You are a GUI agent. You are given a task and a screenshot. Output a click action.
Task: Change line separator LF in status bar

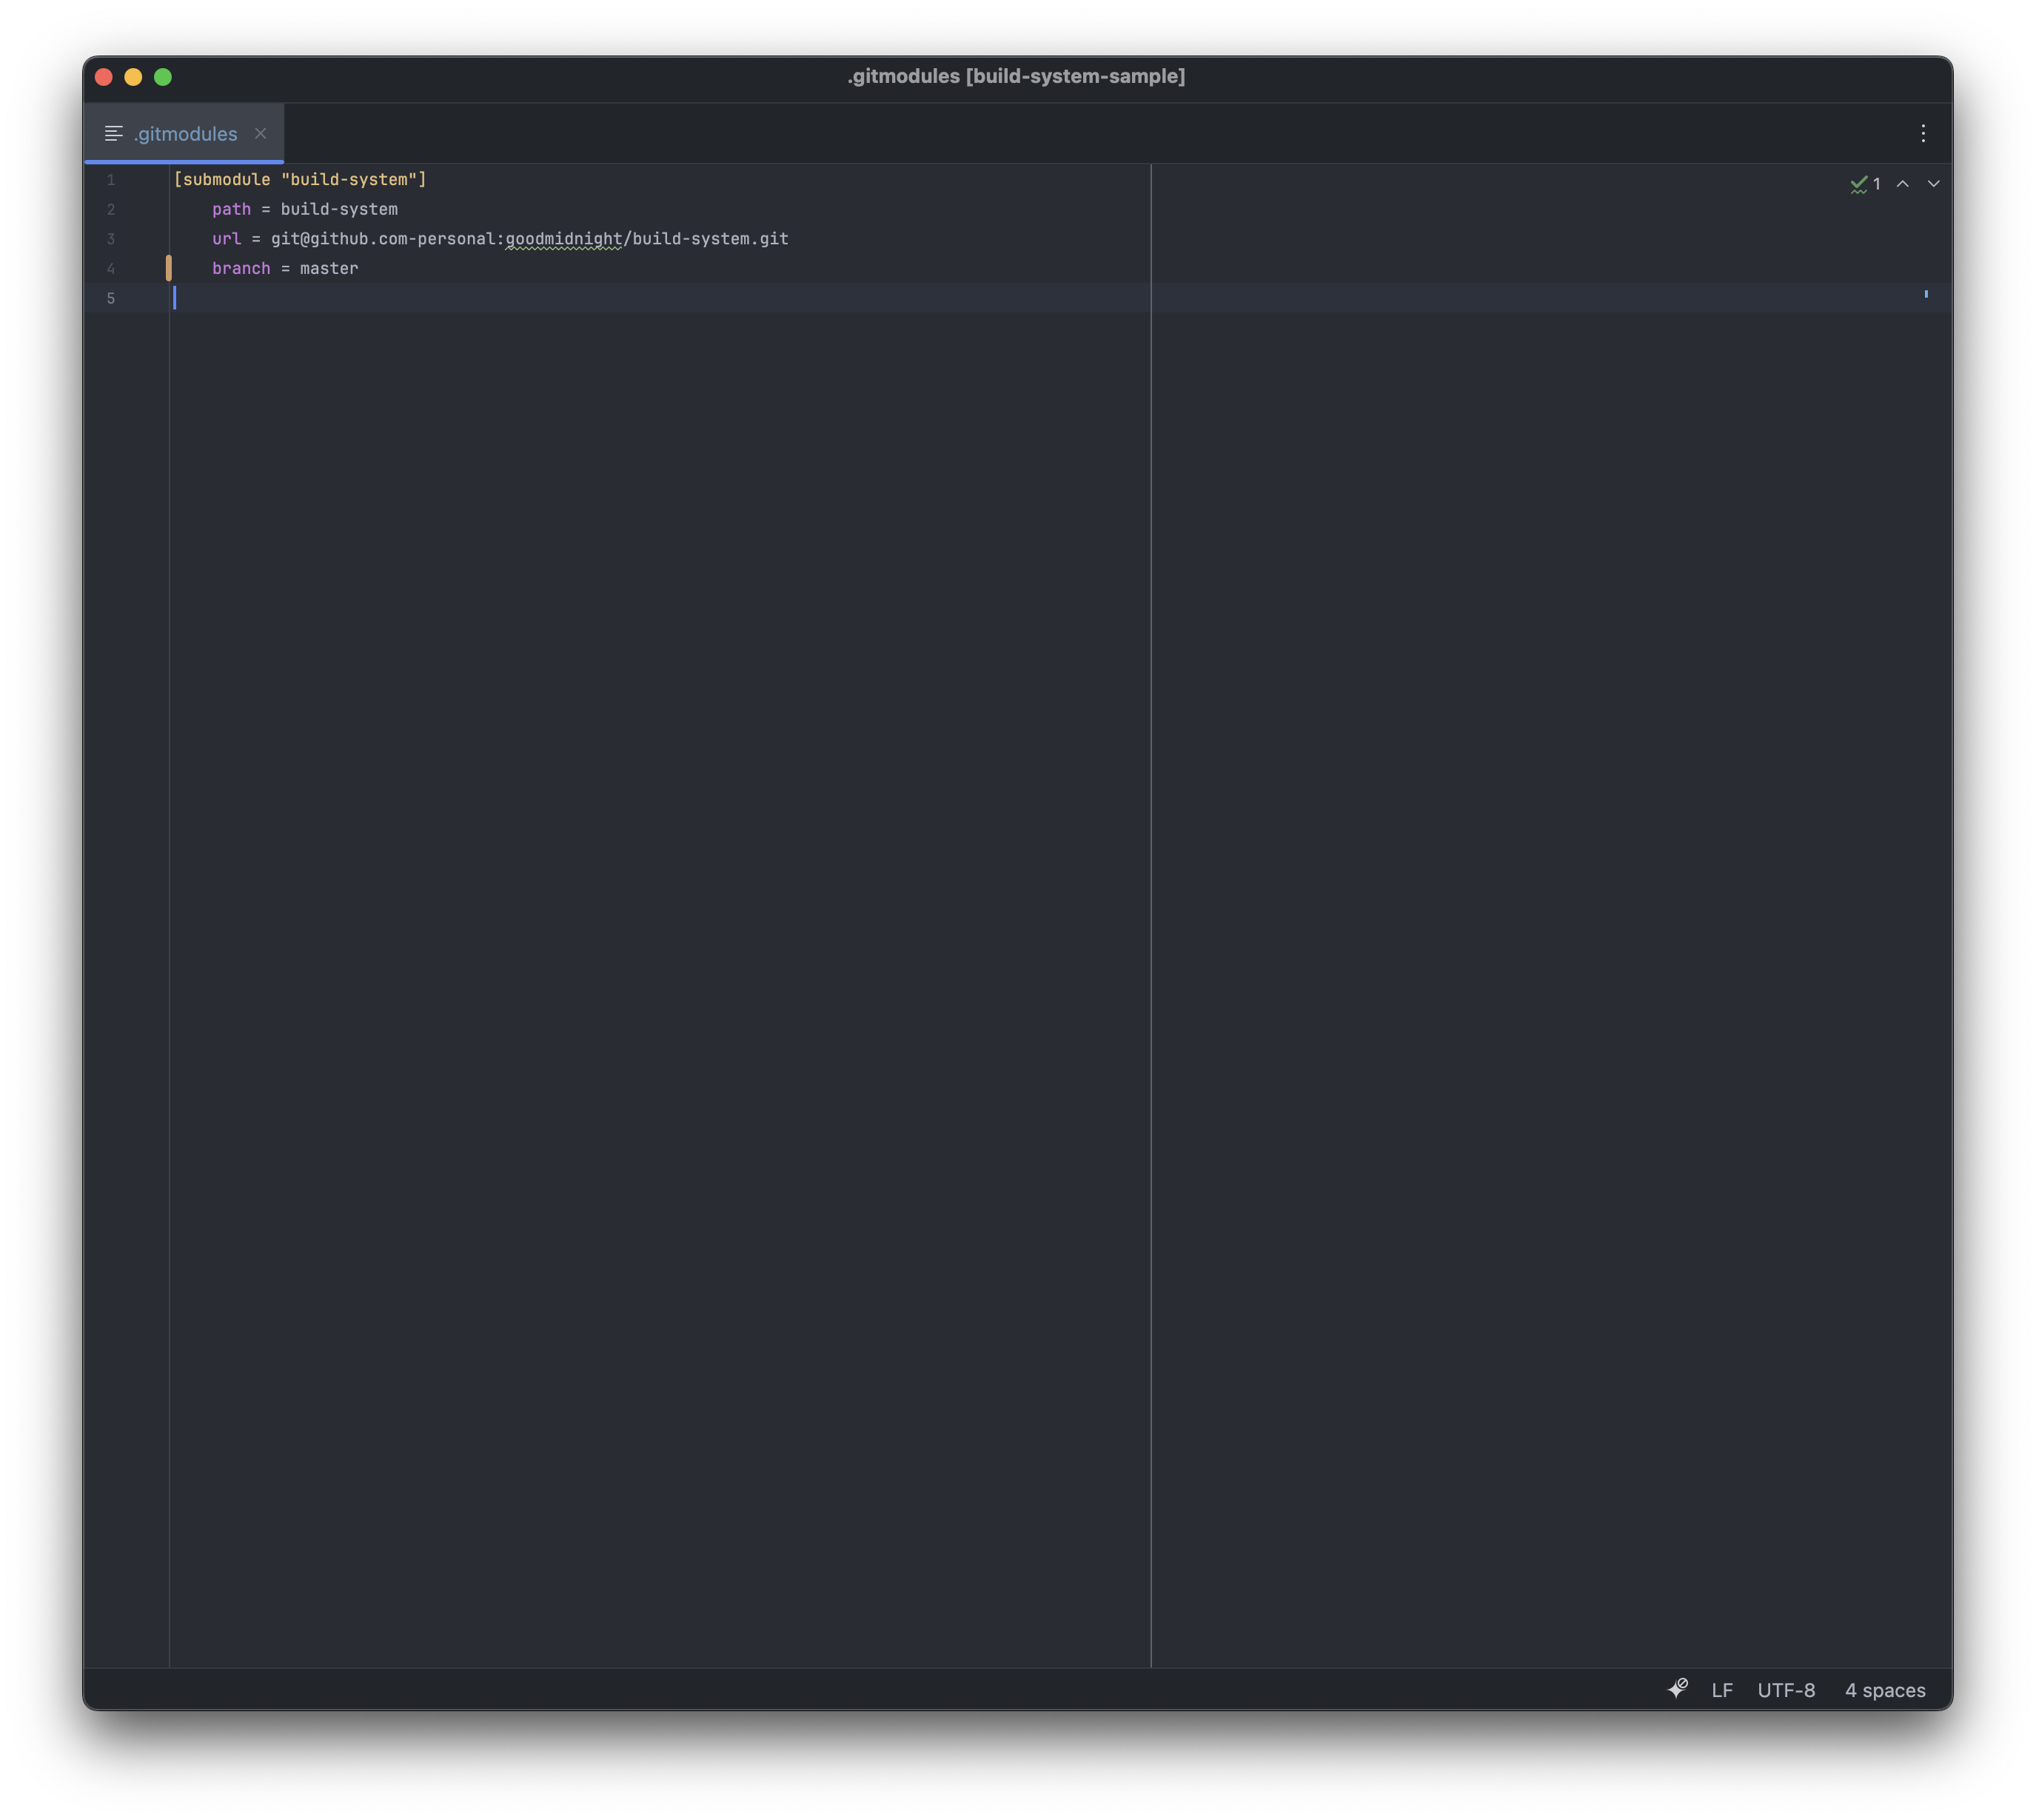click(1721, 1690)
